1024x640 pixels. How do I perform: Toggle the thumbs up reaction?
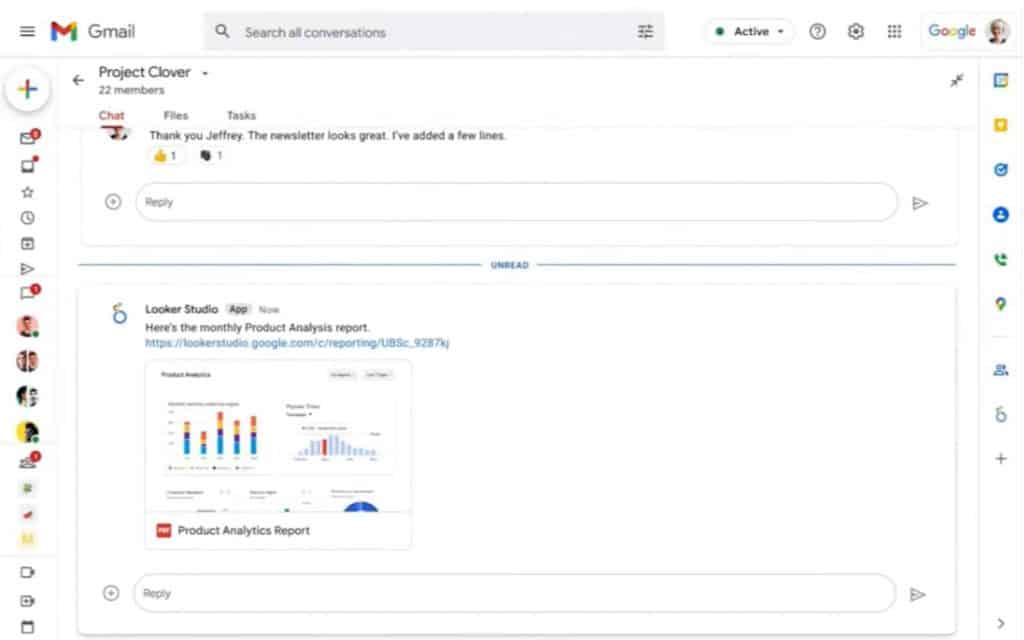pyautogui.click(x=165, y=155)
